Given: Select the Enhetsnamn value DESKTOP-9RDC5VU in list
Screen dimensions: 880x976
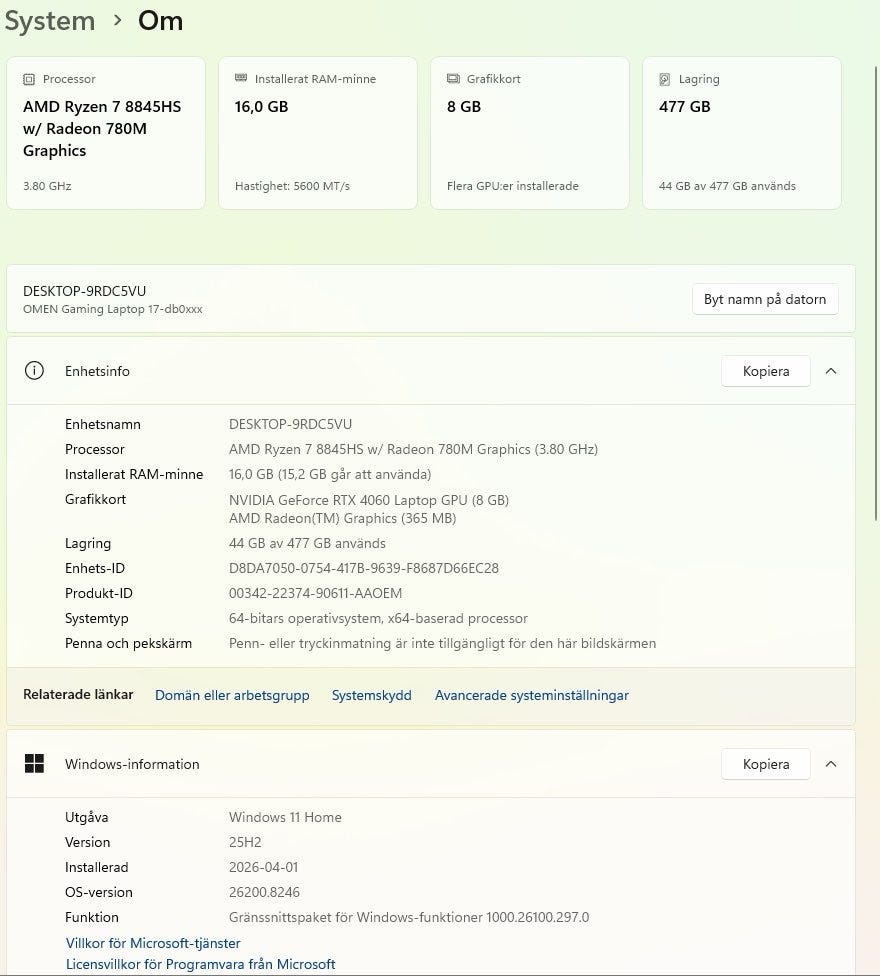Looking at the screenshot, I should [291, 424].
